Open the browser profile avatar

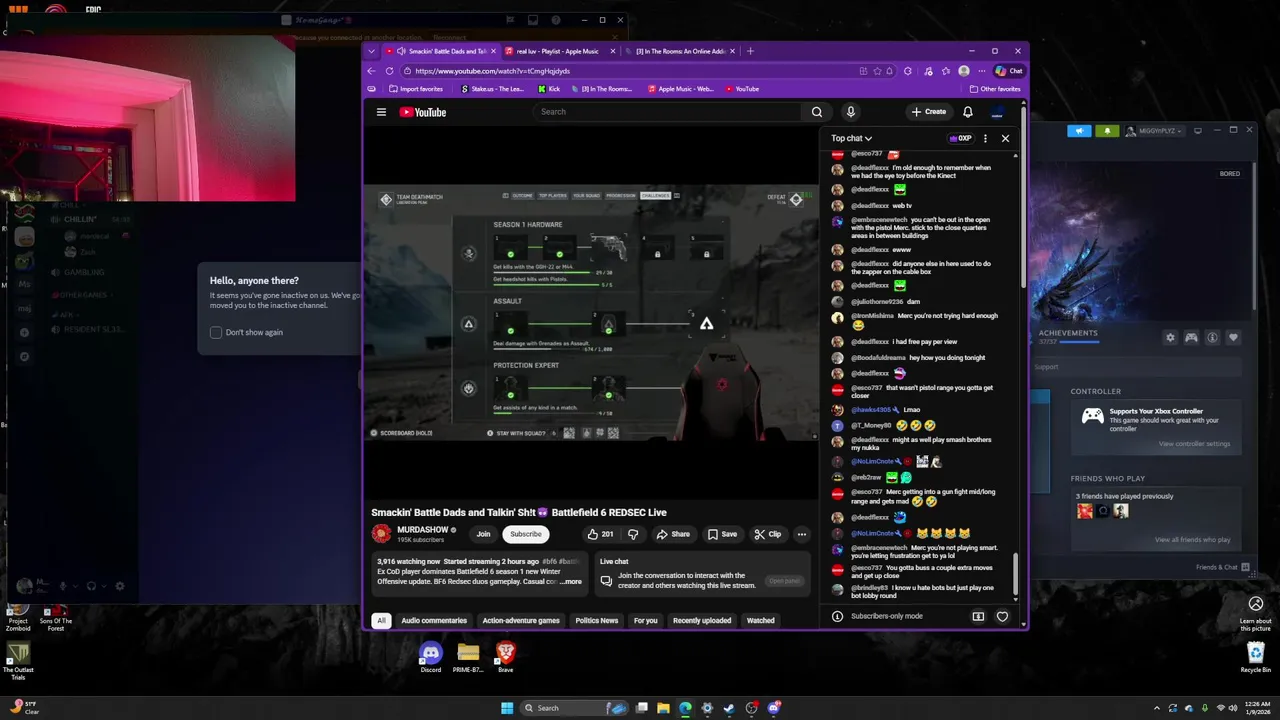tap(963, 71)
